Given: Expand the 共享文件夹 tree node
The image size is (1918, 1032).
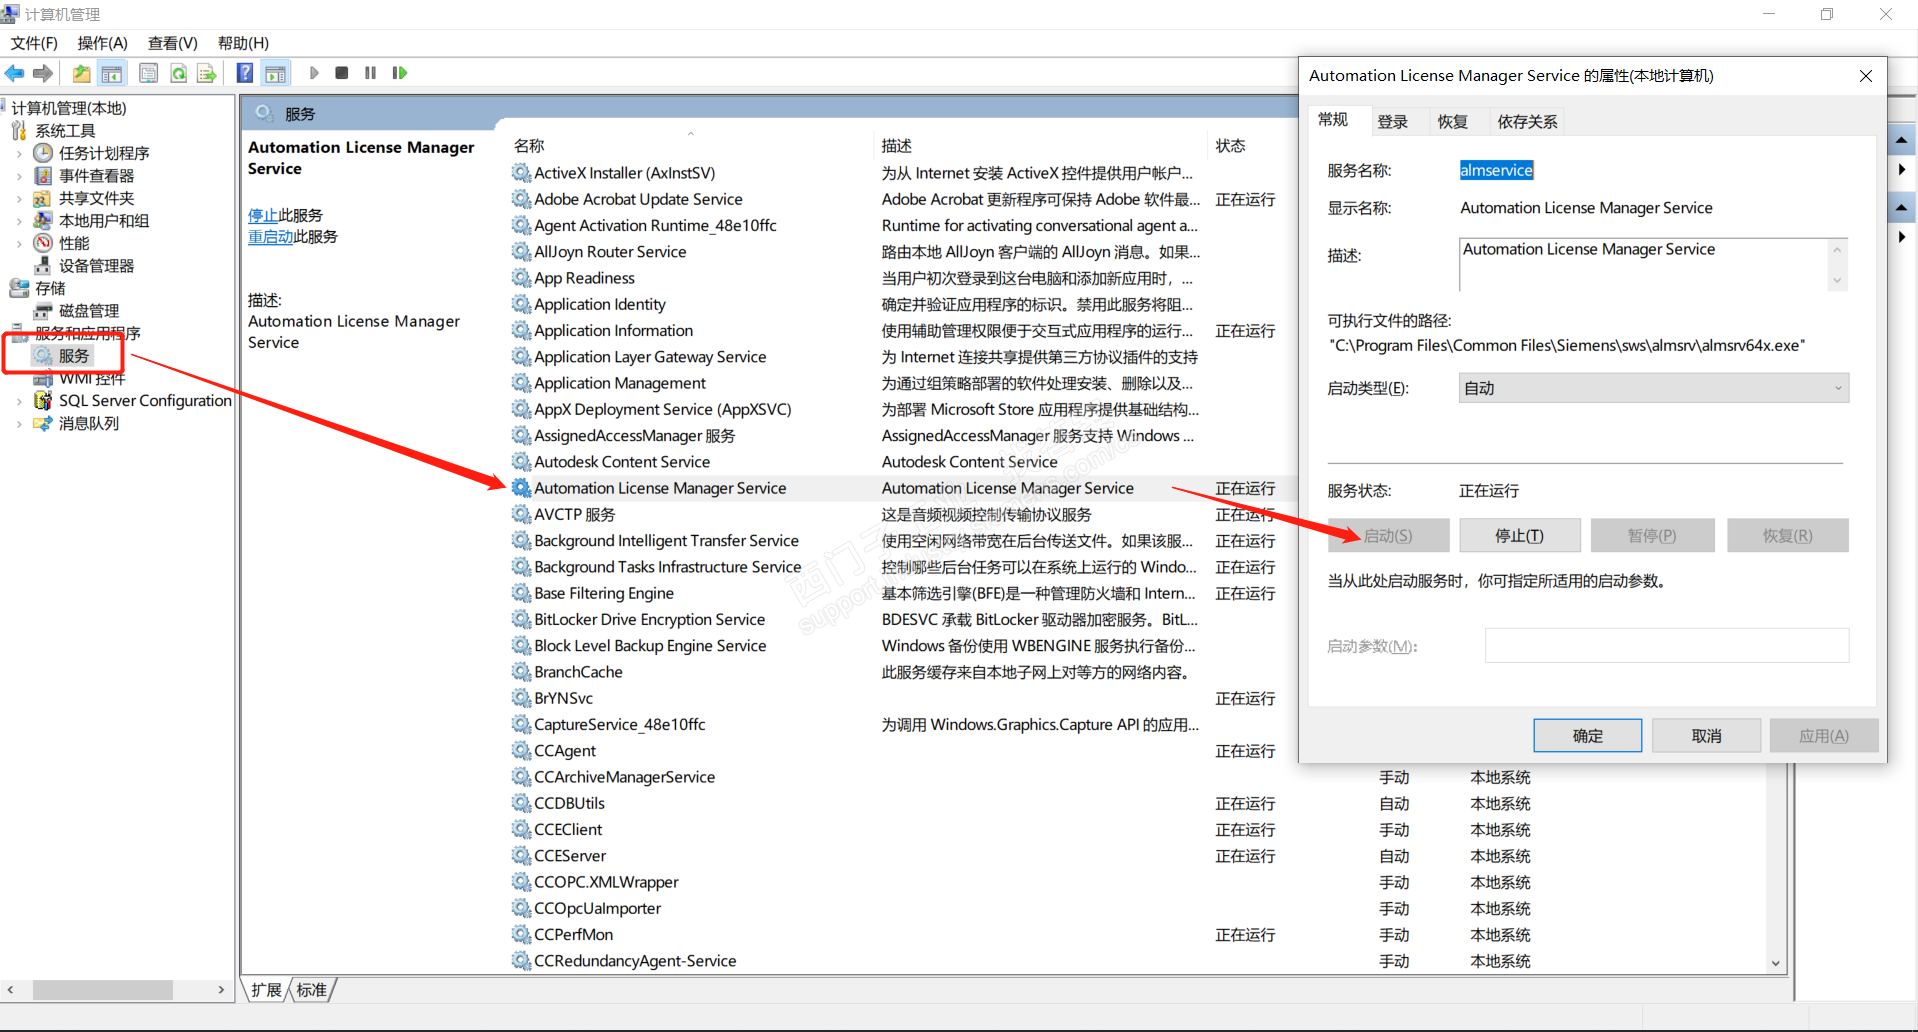Looking at the screenshot, I should click(19, 199).
